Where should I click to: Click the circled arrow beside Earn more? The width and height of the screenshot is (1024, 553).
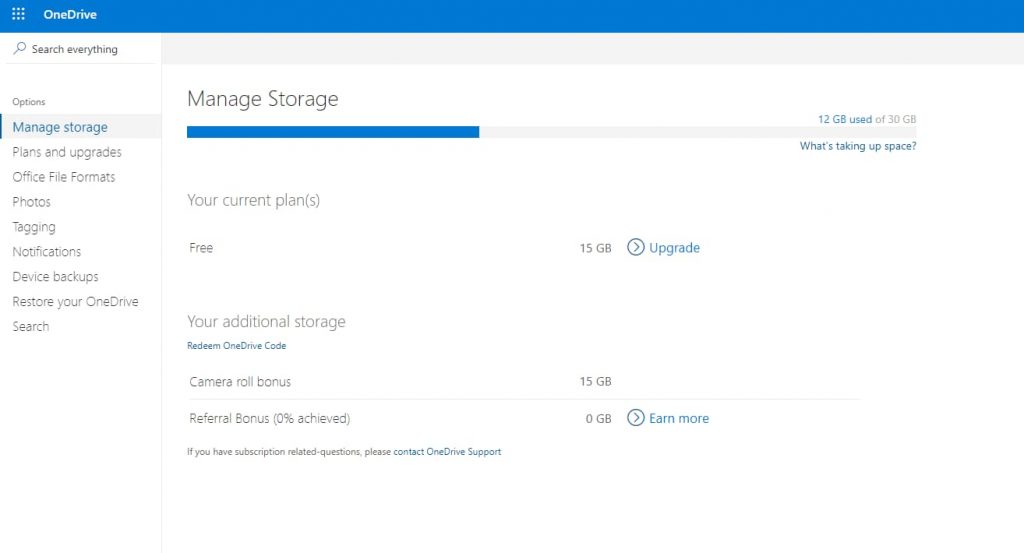pyautogui.click(x=635, y=418)
